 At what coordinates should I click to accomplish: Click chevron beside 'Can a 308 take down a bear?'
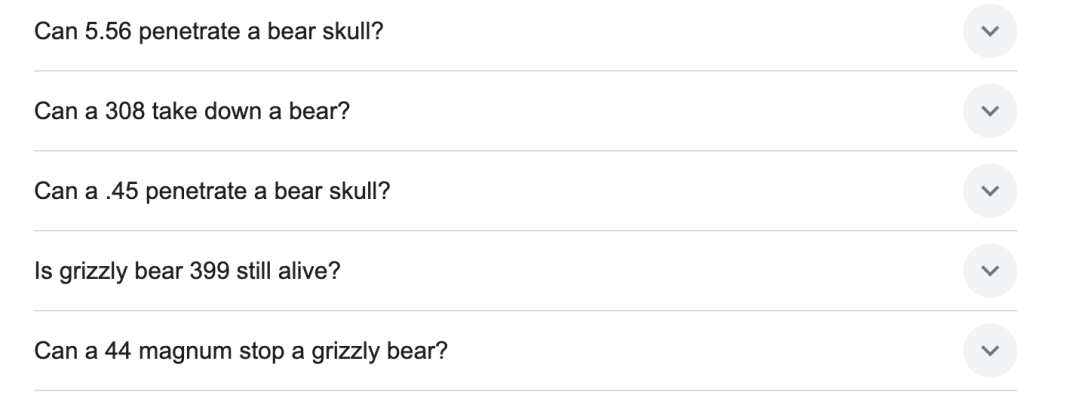(x=990, y=111)
